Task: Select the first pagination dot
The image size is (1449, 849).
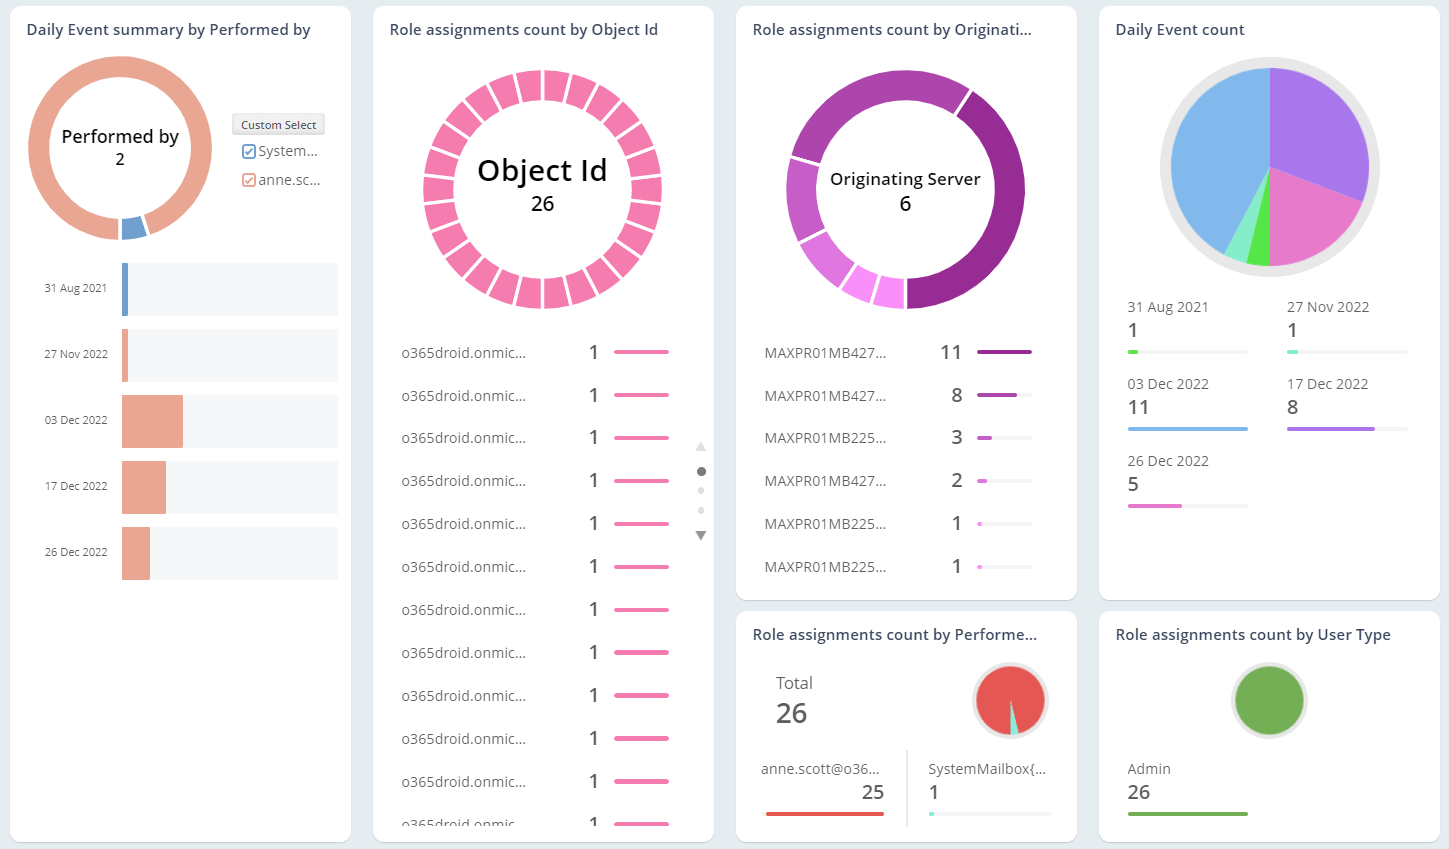Action: (701, 471)
